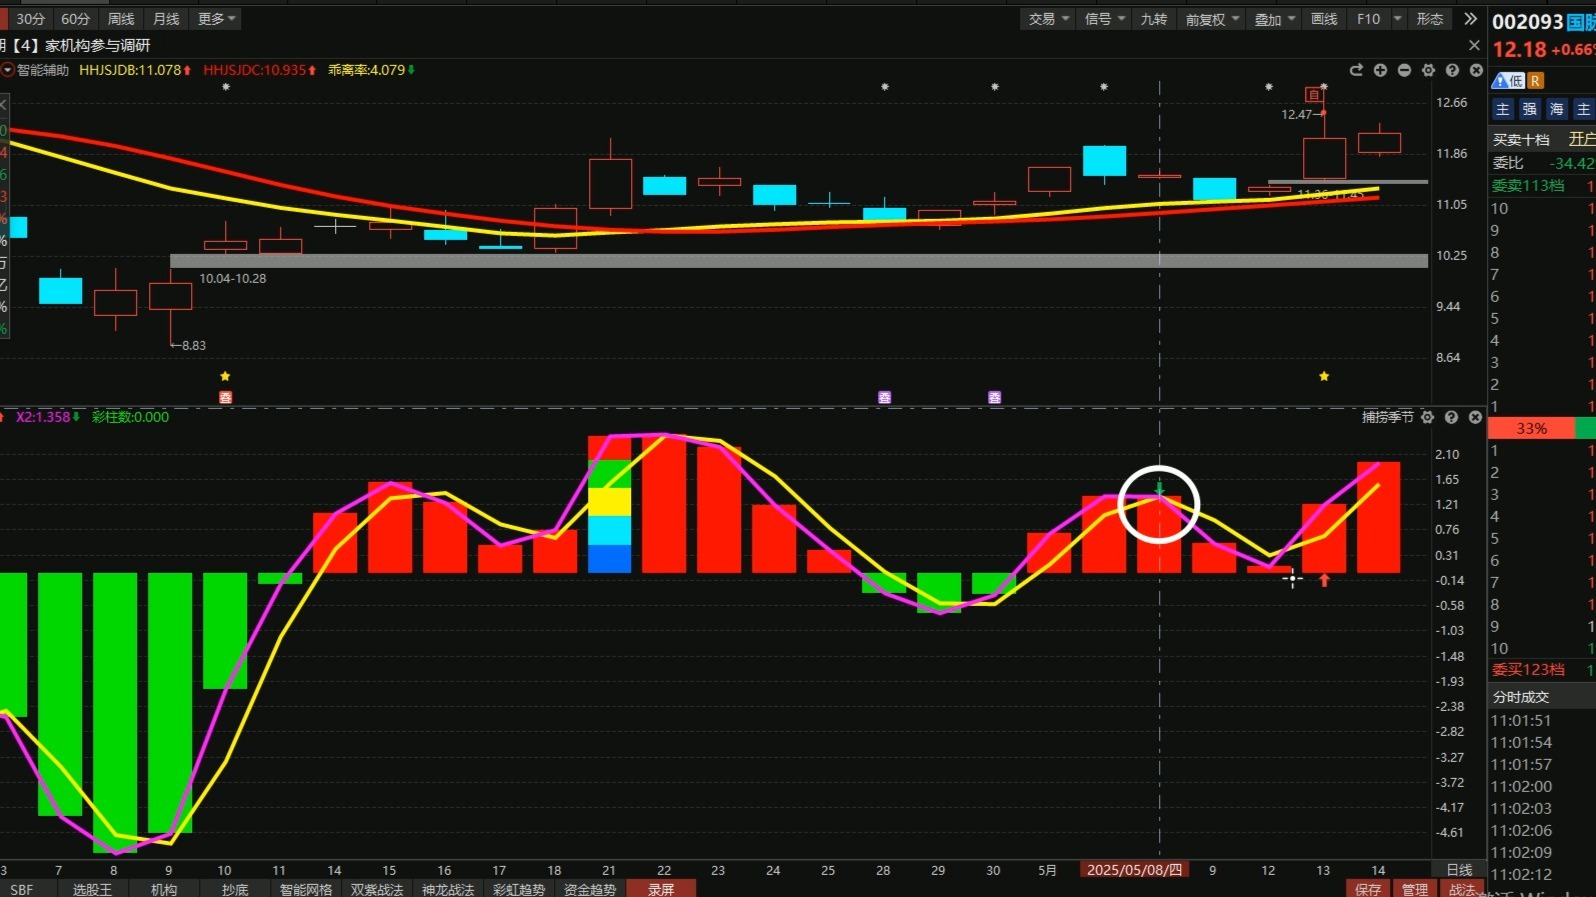Open the 智能网格 indicator tab

tap(305, 889)
